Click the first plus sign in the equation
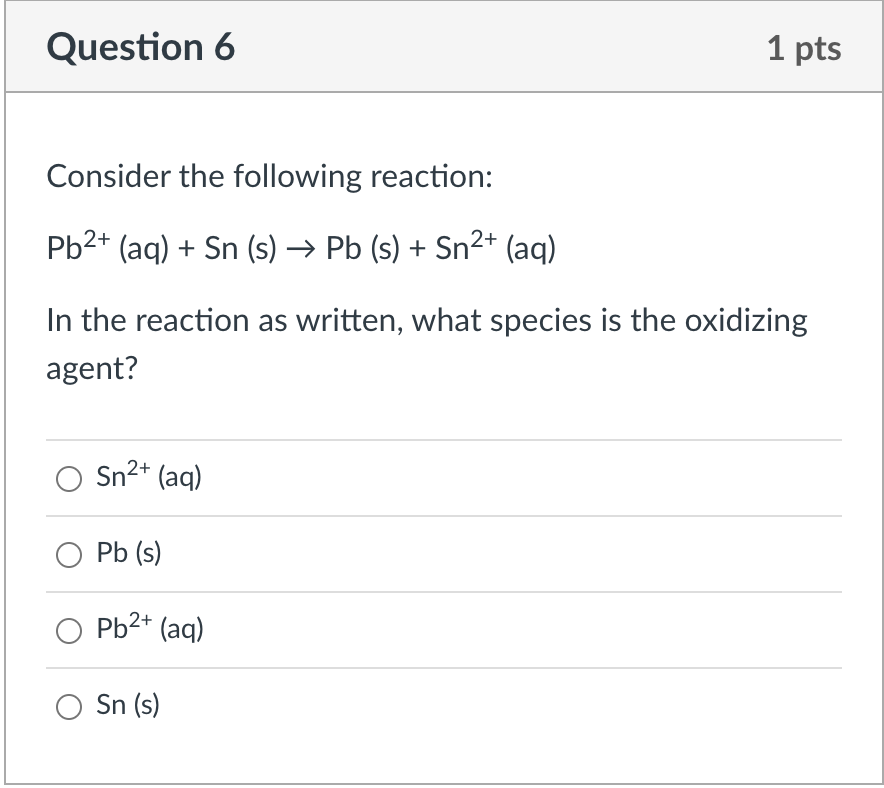The width and height of the screenshot is (884, 788). [186, 249]
